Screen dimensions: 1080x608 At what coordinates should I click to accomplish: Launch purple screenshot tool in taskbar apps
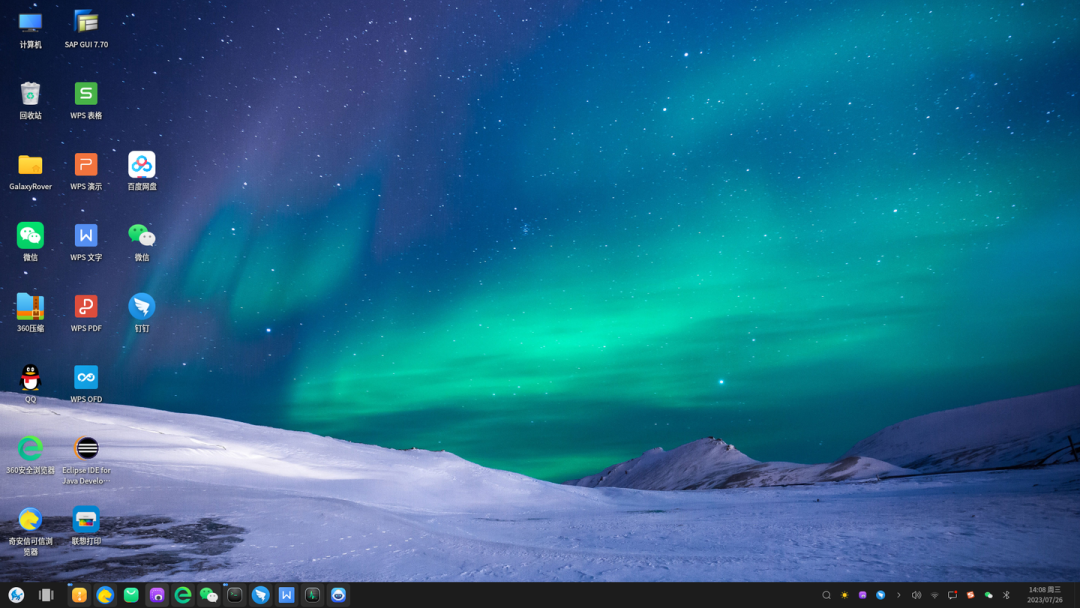click(157, 595)
